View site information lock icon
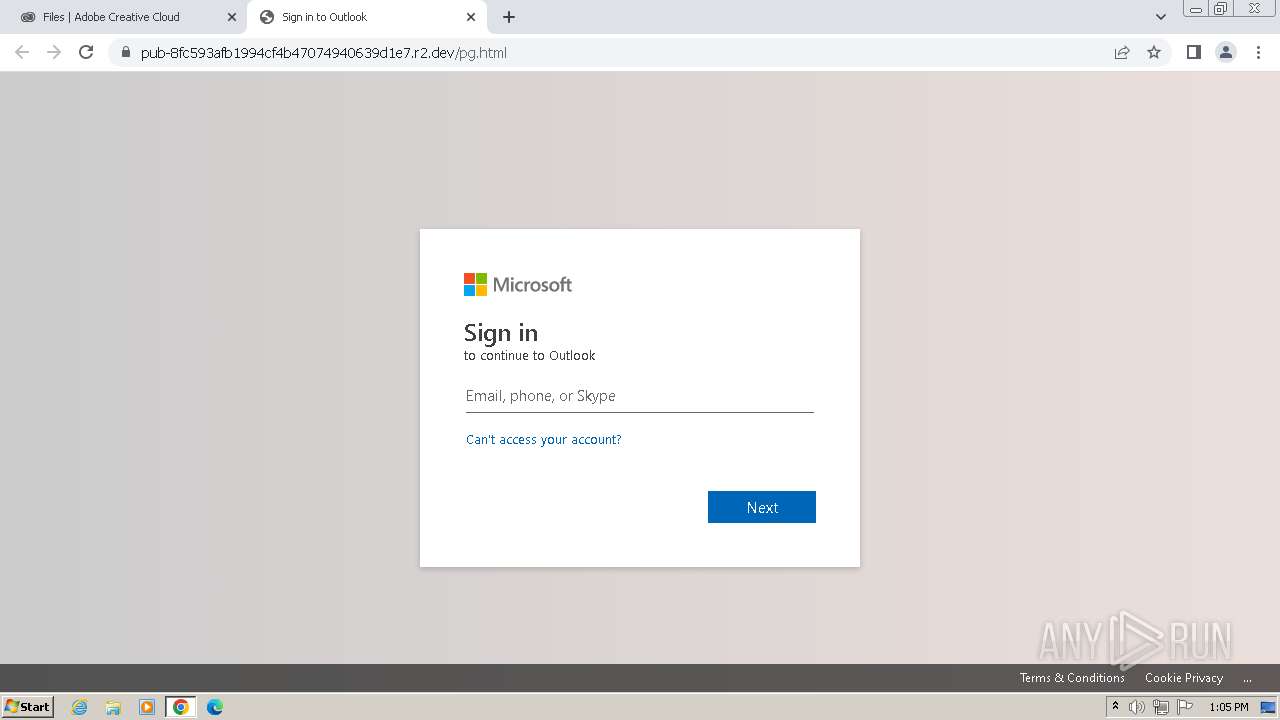This screenshot has width=1280, height=720. [126, 52]
